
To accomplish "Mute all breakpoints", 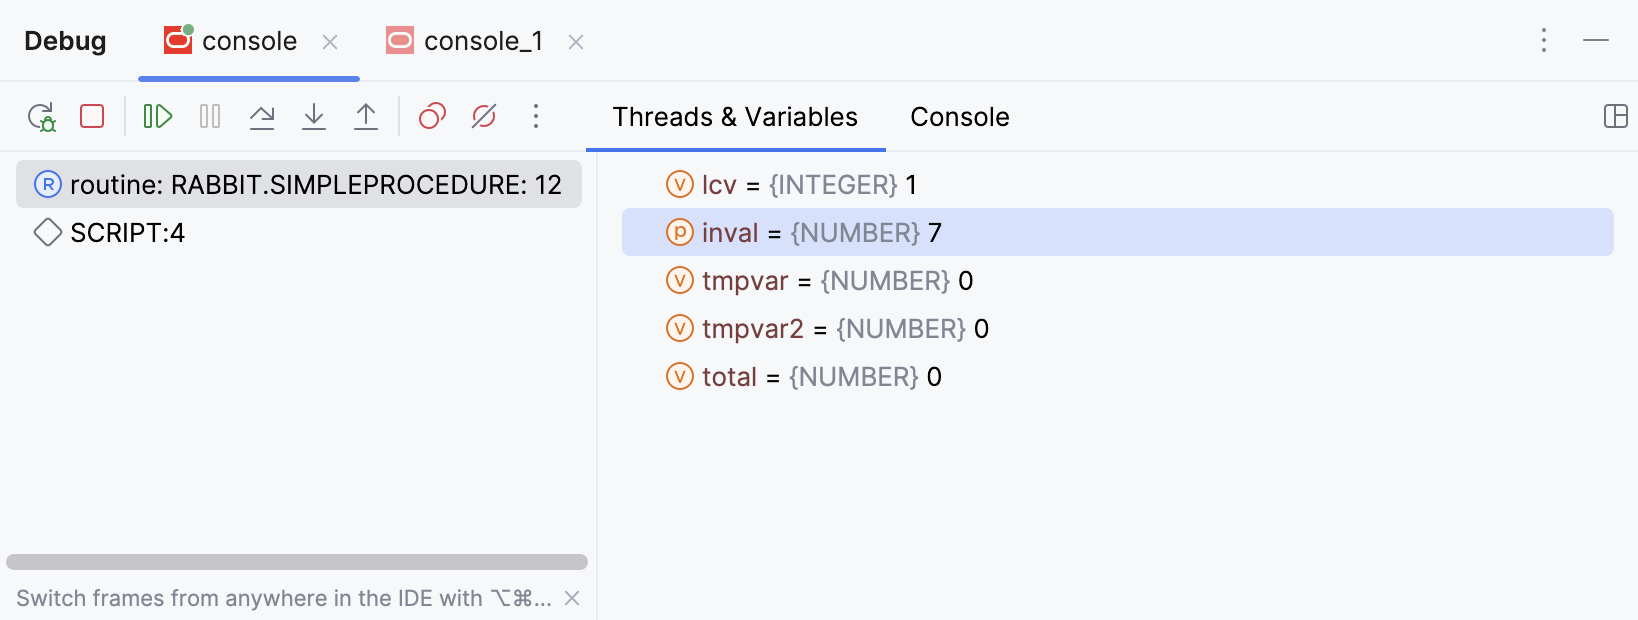I will pyautogui.click(x=483, y=116).
